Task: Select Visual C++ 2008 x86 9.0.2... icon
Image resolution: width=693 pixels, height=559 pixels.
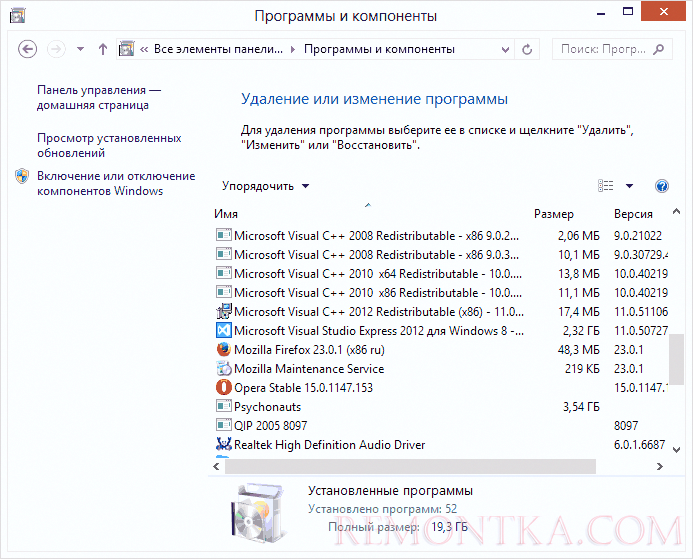Action: click(224, 235)
